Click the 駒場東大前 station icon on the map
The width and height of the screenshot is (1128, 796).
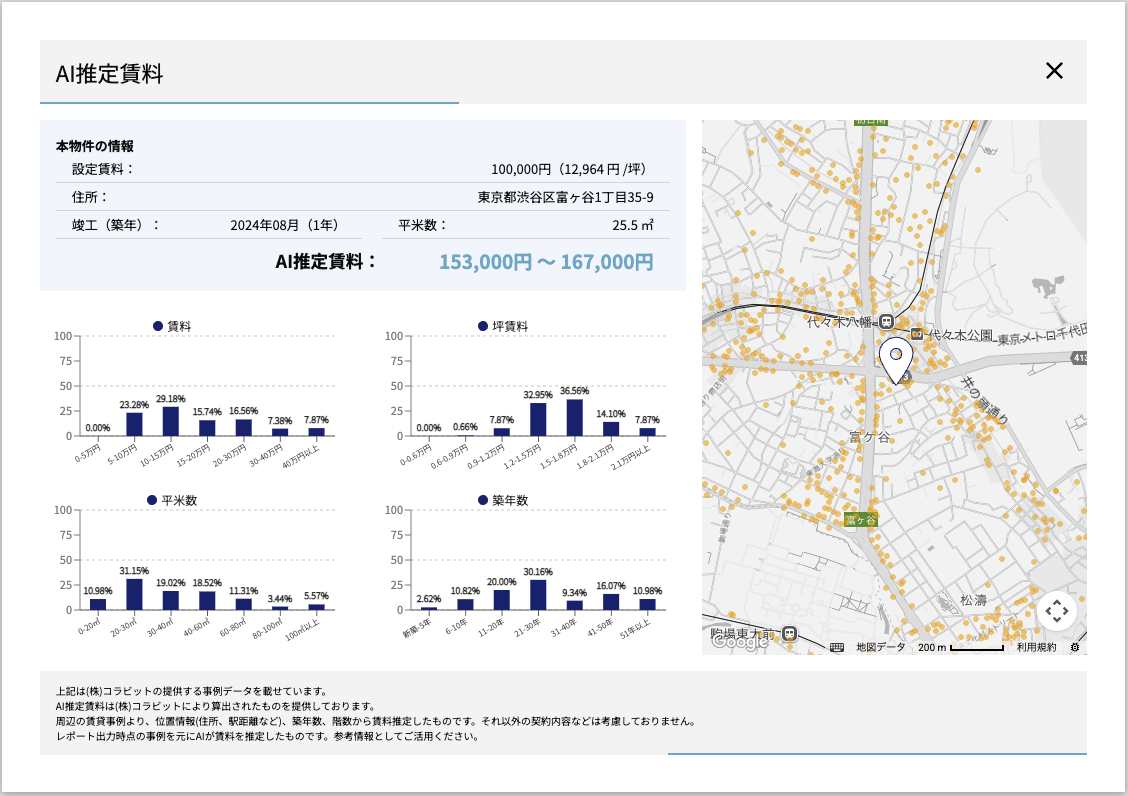(790, 634)
